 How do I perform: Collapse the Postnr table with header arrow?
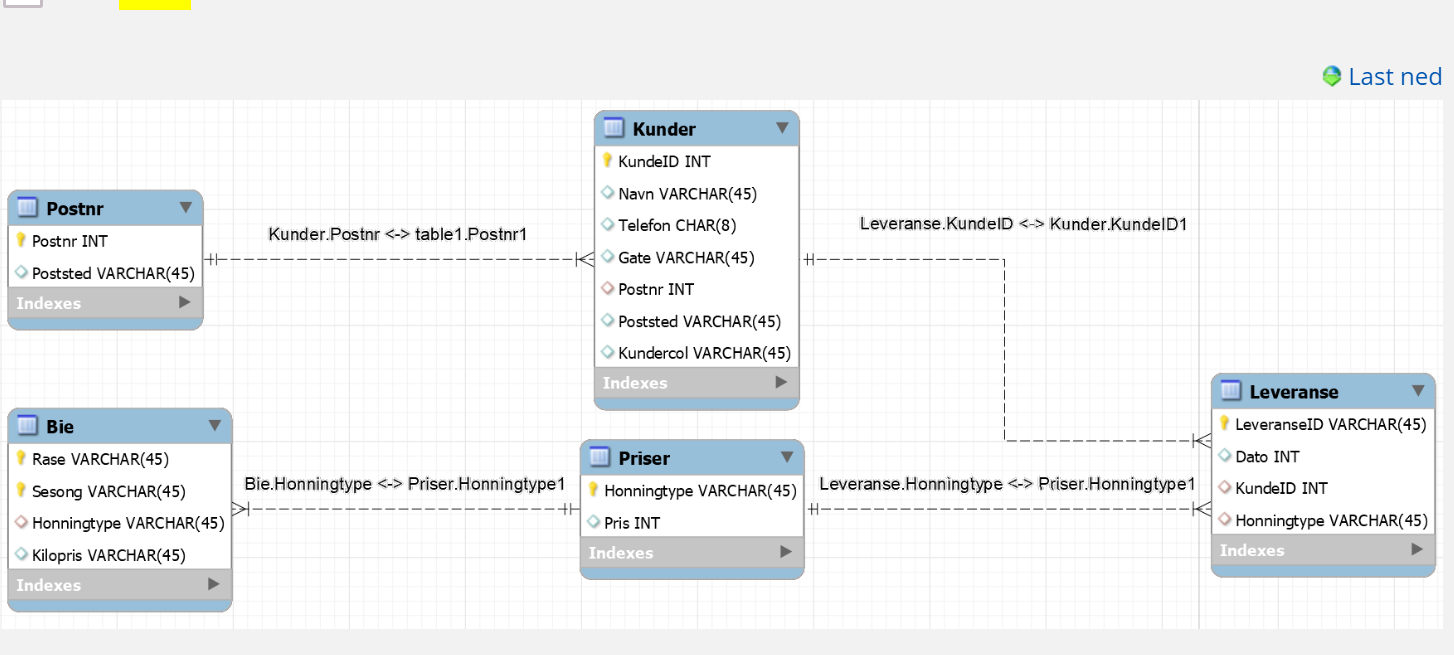click(186, 207)
